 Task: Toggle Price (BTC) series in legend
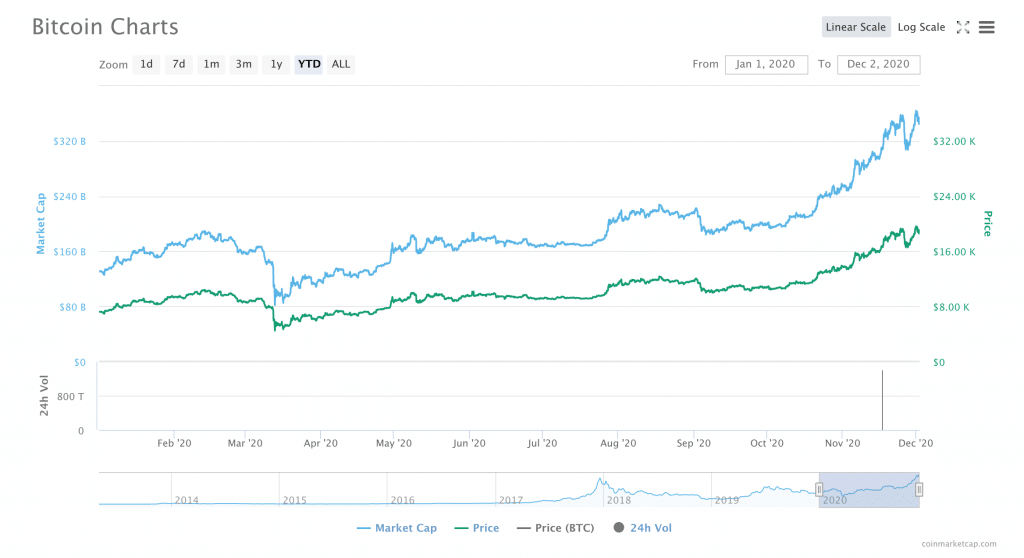555,528
